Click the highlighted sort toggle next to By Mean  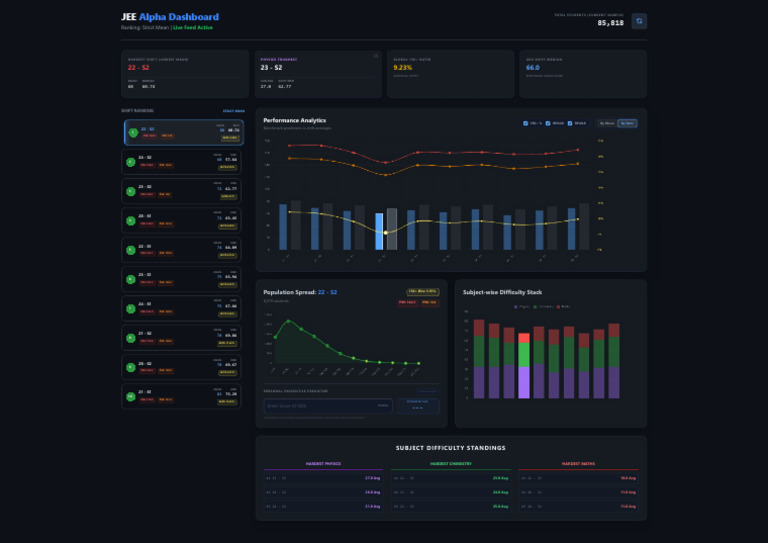pos(627,123)
